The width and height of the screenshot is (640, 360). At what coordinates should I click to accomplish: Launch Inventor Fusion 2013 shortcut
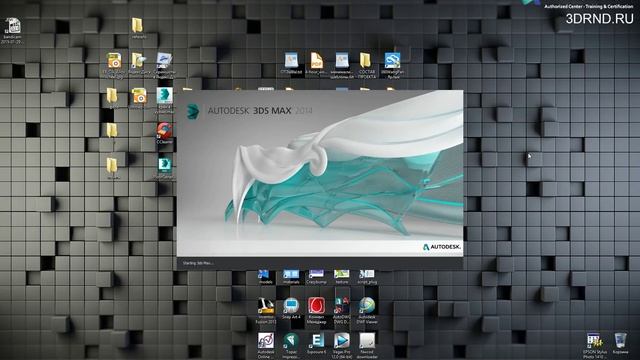(266, 311)
